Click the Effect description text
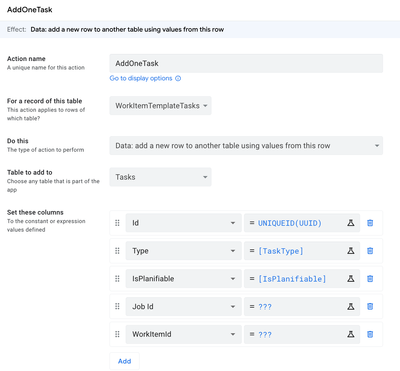The height and width of the screenshot is (371, 400). click(x=127, y=29)
